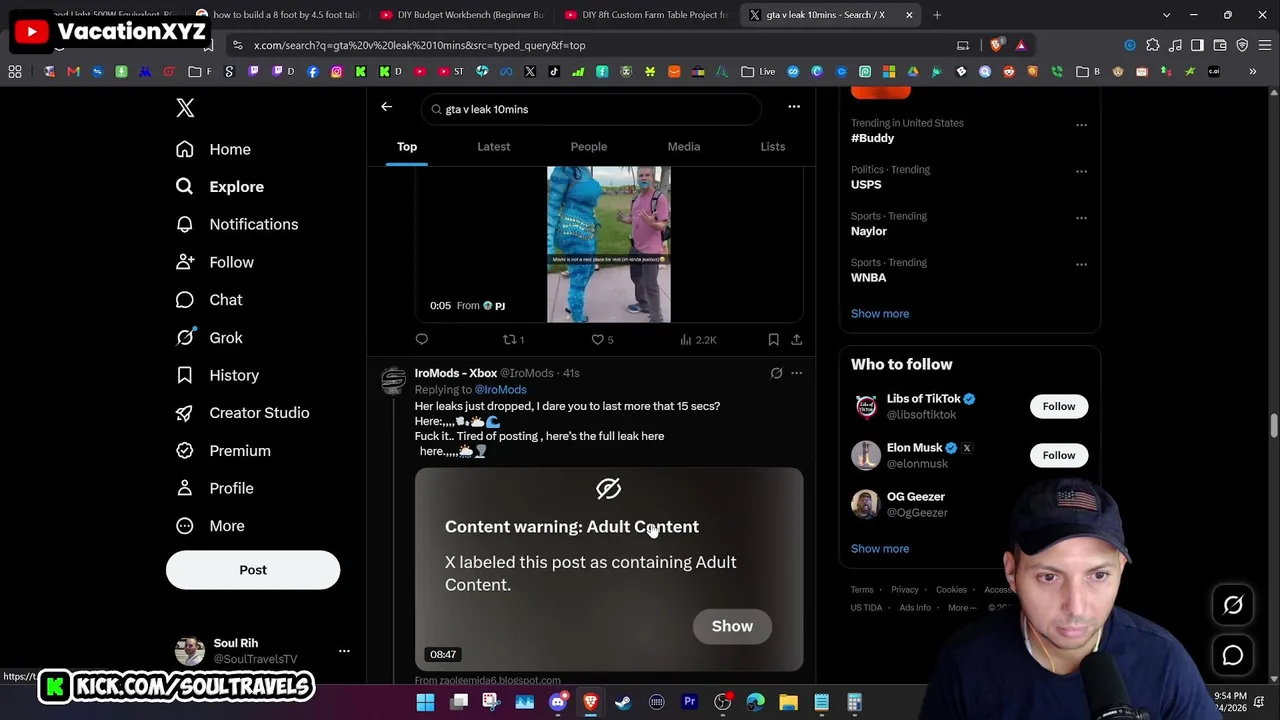The height and width of the screenshot is (720, 1280).
Task: Click the 2.2K views analytics icon
Action: (698, 340)
